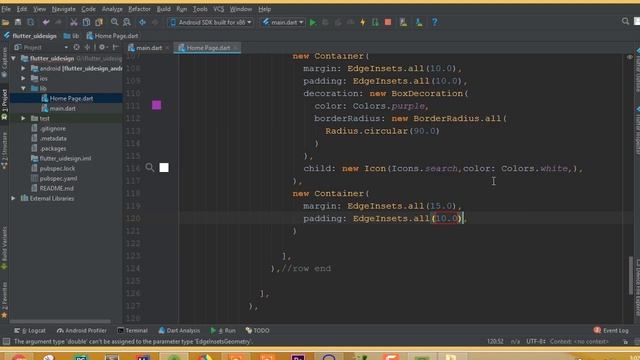Open Project panel settings gear
This screenshot has height=360, width=640.
tap(102, 47)
